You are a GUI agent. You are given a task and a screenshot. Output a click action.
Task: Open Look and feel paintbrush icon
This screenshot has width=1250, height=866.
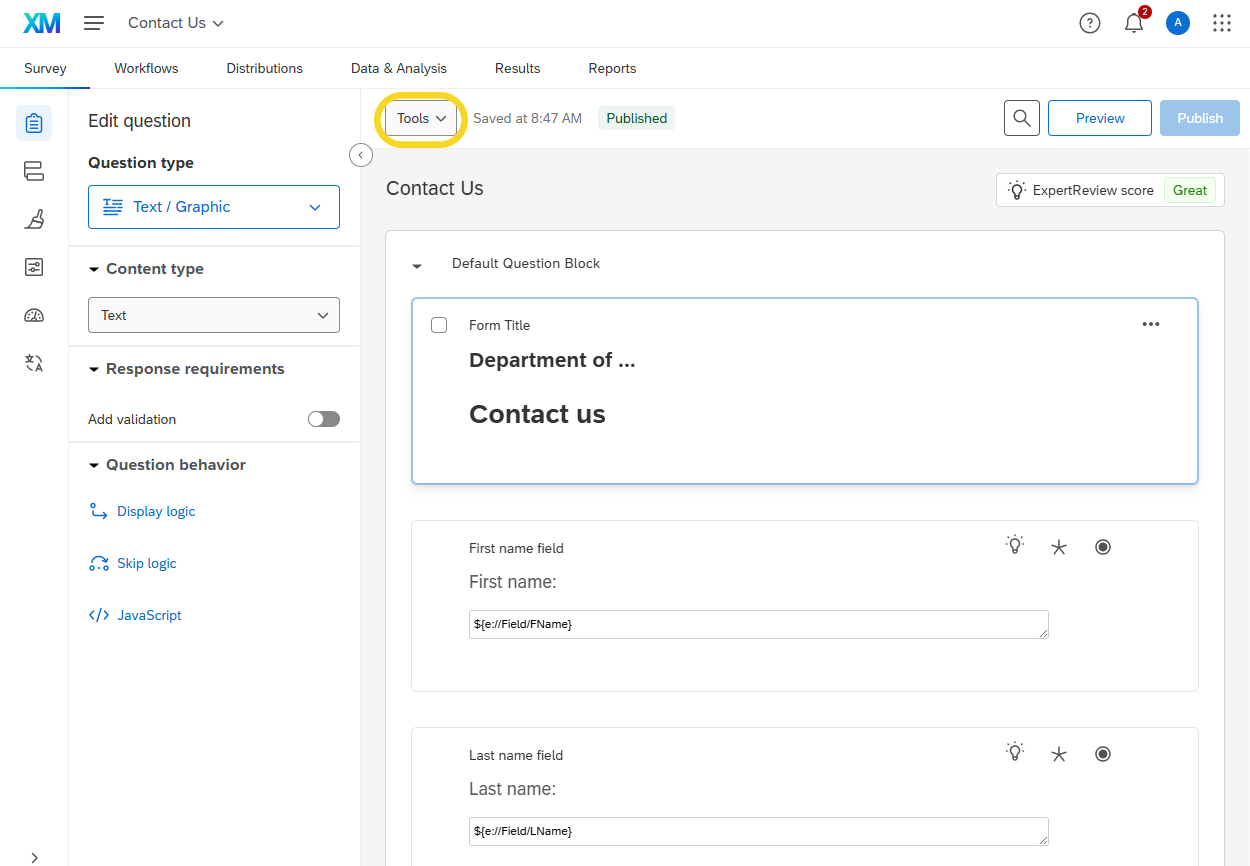pyautogui.click(x=34, y=219)
